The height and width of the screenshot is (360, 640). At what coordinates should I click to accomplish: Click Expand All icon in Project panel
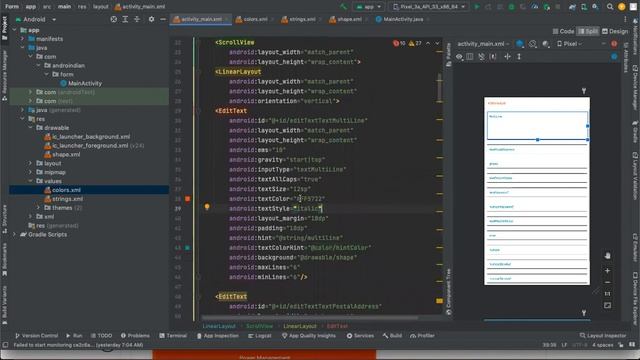coord(125,19)
